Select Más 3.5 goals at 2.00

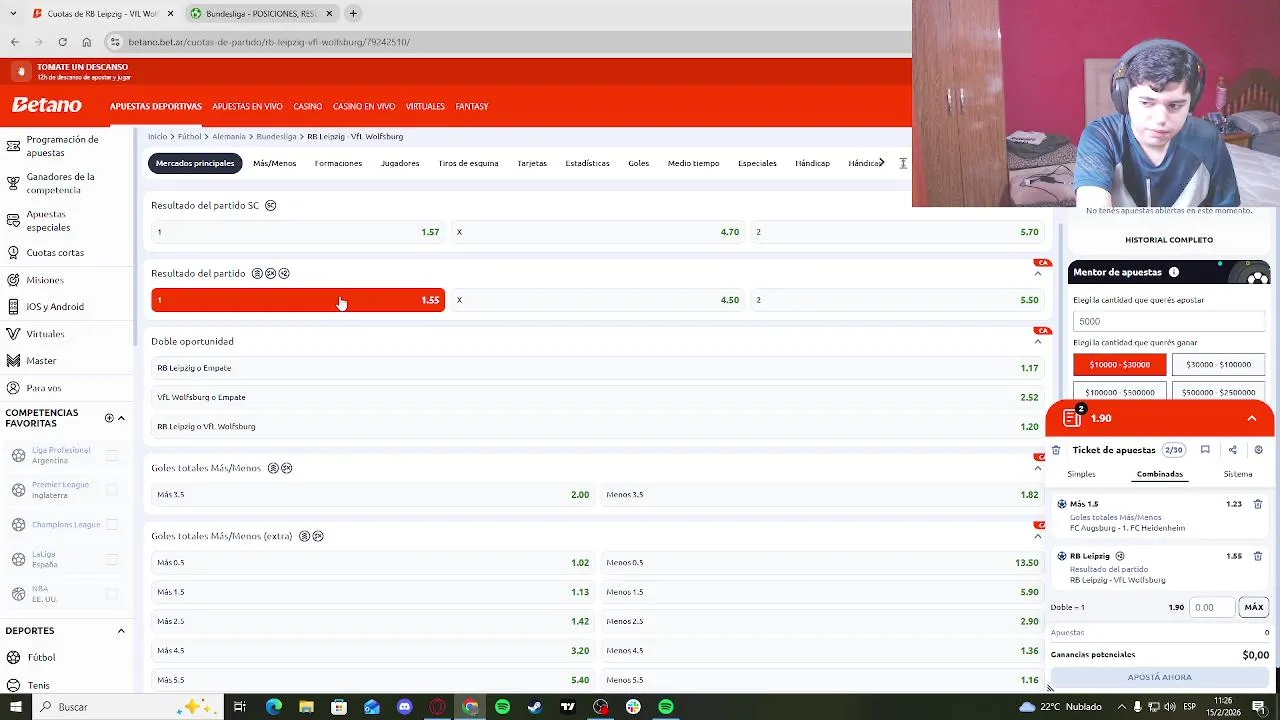point(372,495)
